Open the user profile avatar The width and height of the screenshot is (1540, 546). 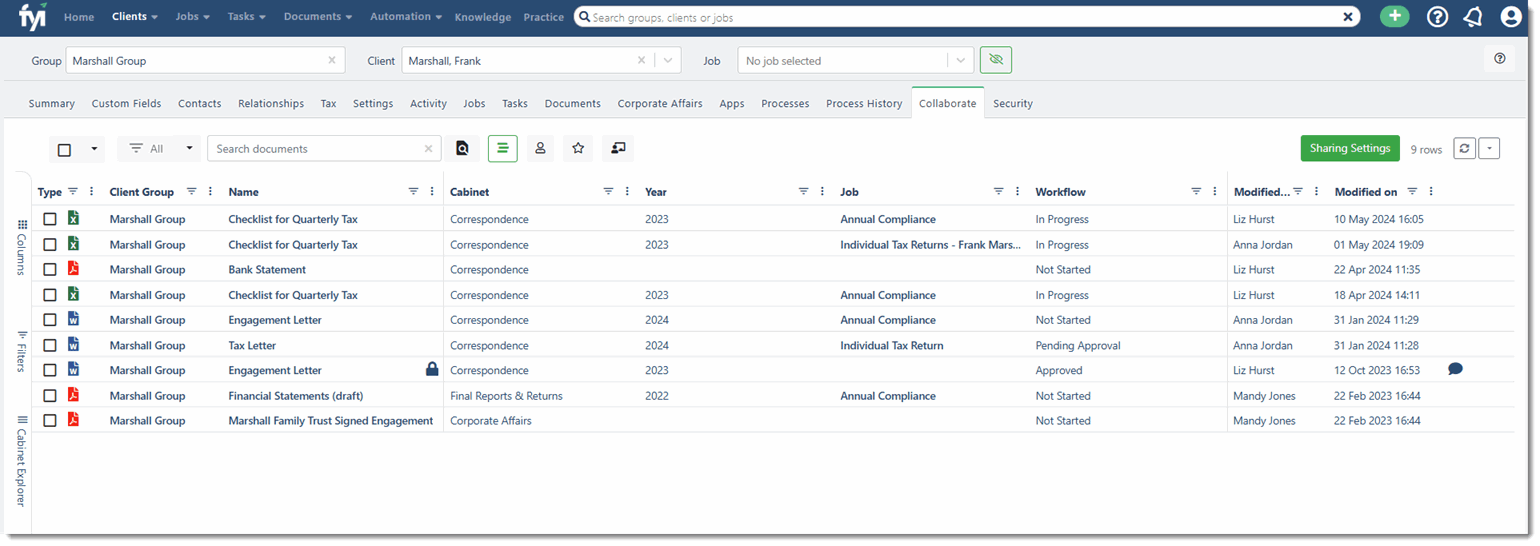[x=1510, y=17]
